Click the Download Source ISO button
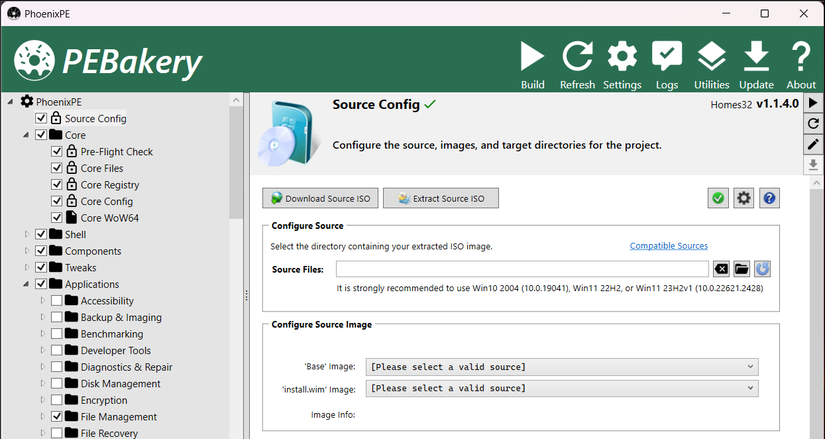Screen dimensions: 825x439 click(319, 198)
